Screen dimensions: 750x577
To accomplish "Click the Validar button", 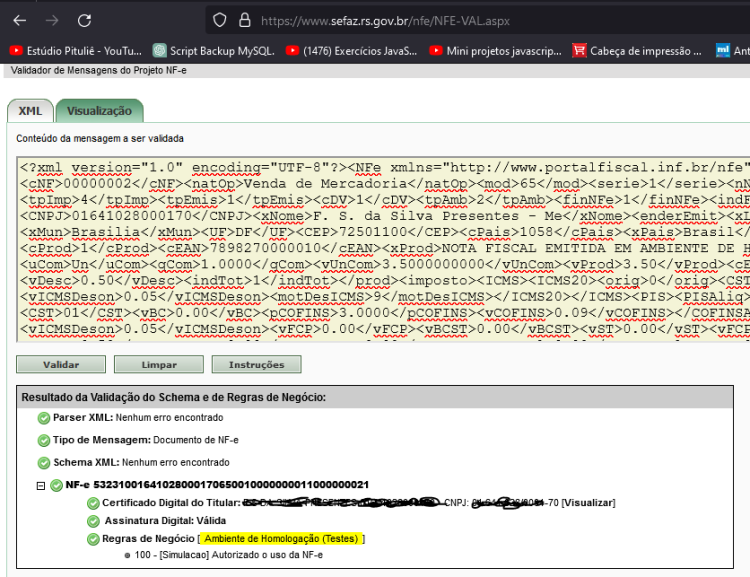I will coord(61,365).
